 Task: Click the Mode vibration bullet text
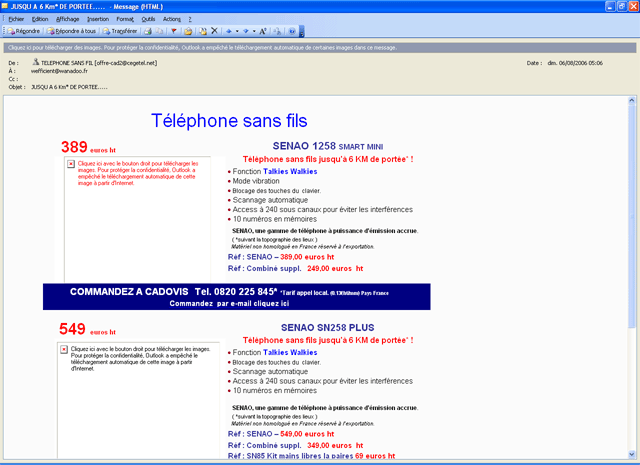tap(256, 181)
